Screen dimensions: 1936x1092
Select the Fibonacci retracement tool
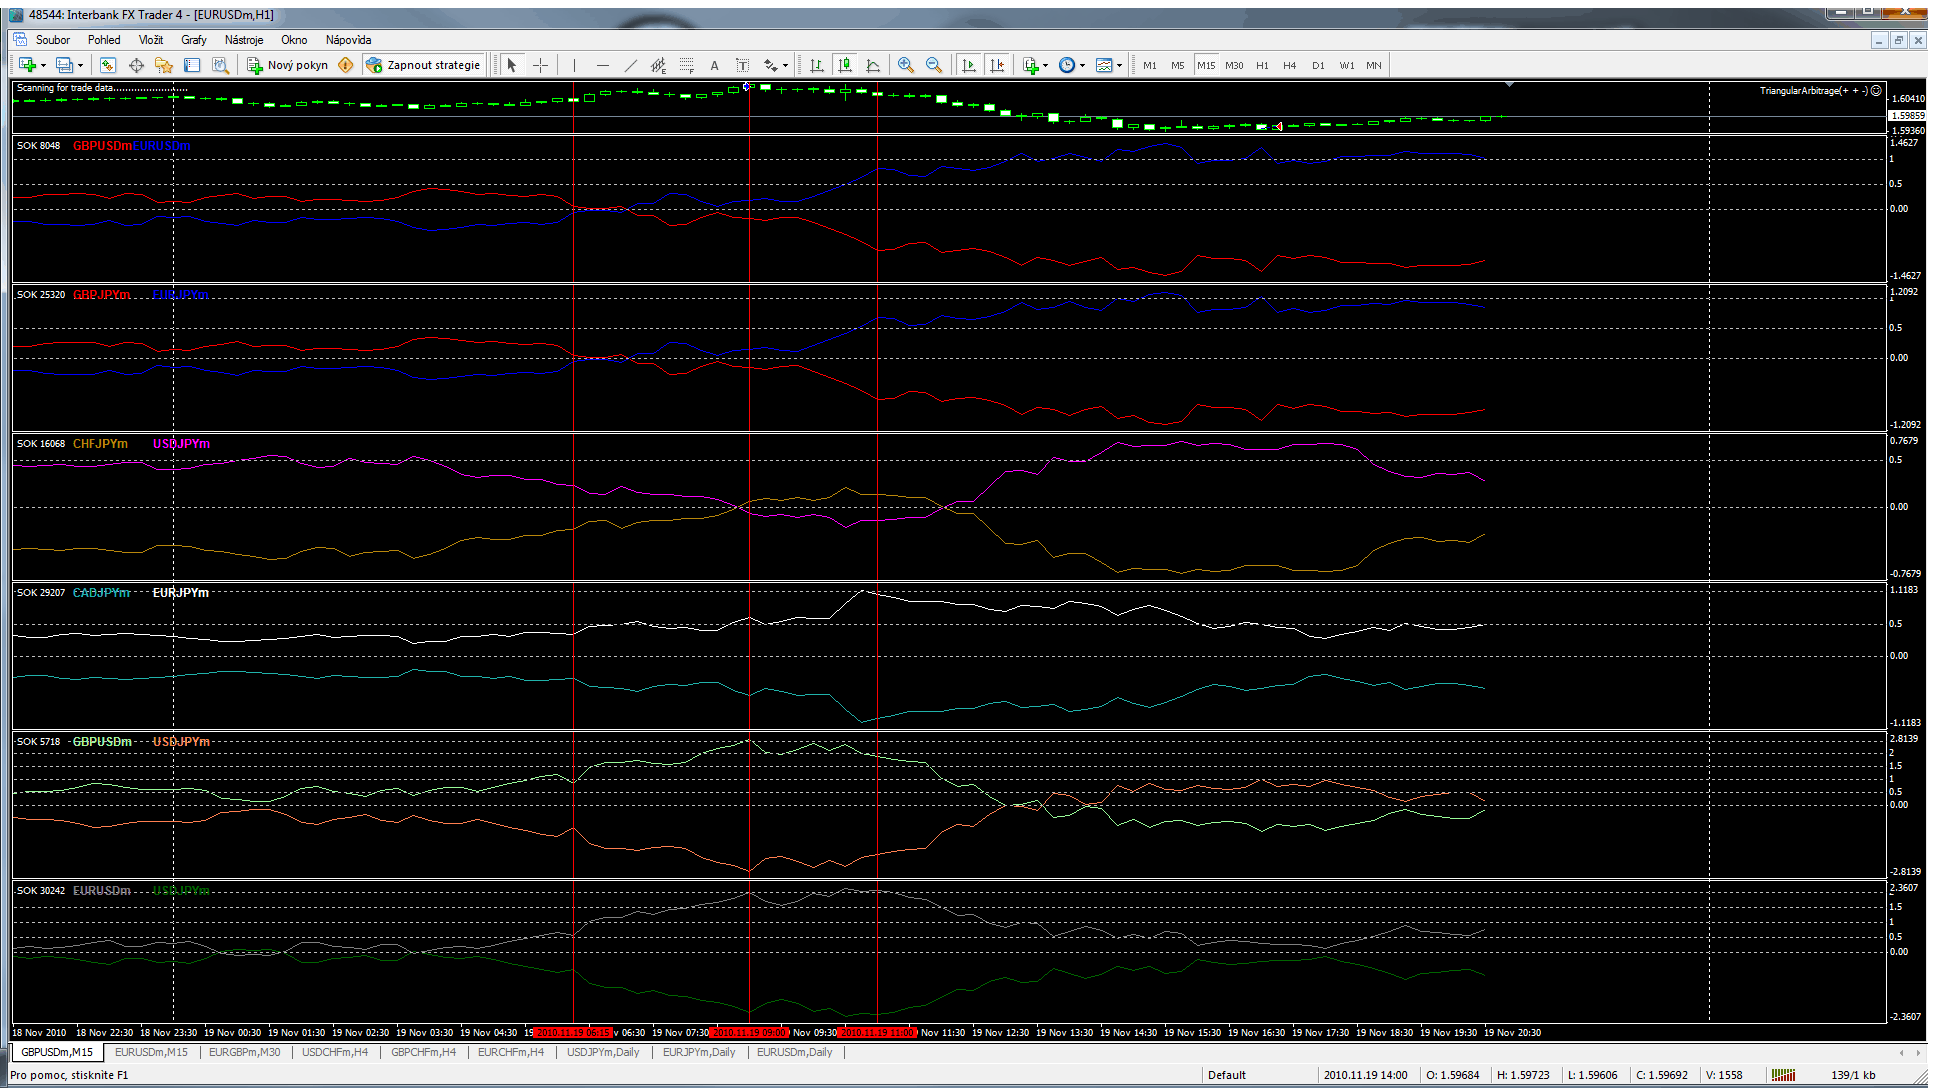click(686, 65)
